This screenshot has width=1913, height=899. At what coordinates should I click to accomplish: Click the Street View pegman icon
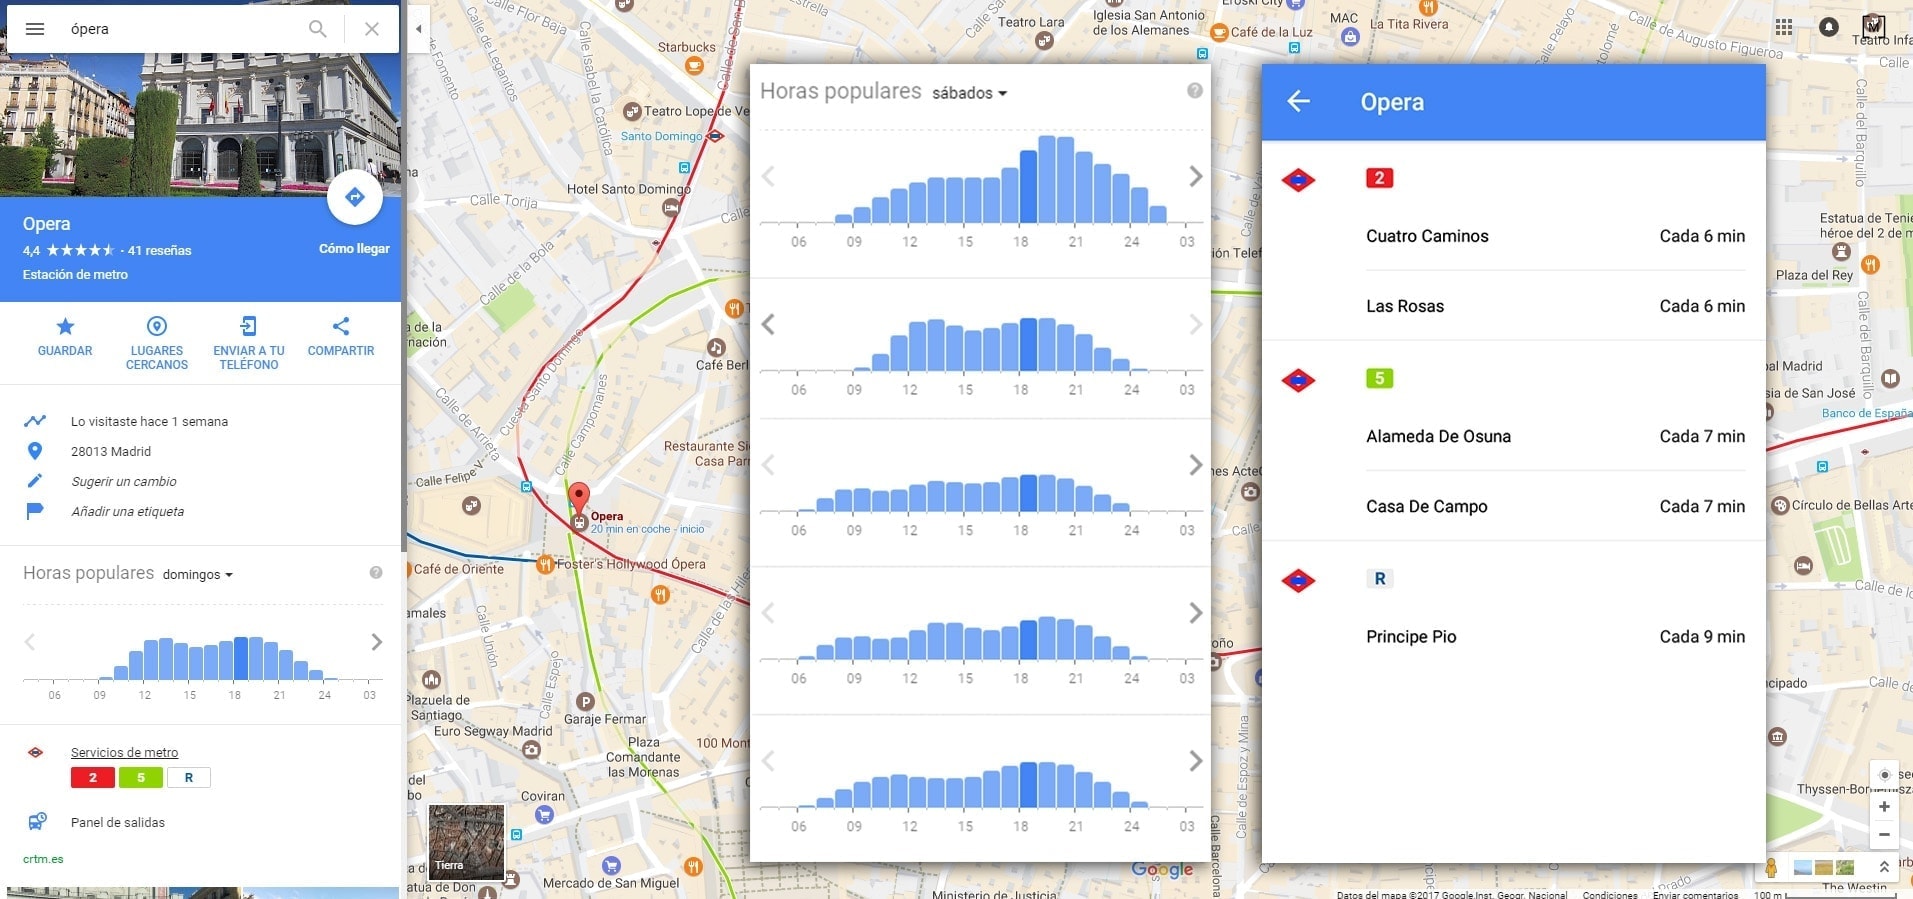1771,868
